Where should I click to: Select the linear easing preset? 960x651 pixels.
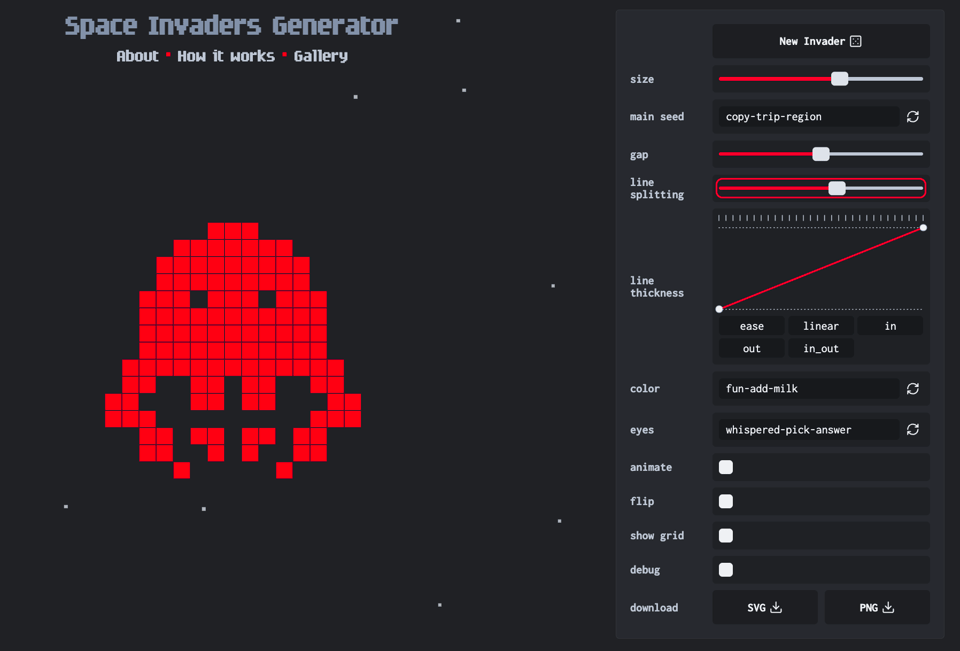tap(820, 325)
